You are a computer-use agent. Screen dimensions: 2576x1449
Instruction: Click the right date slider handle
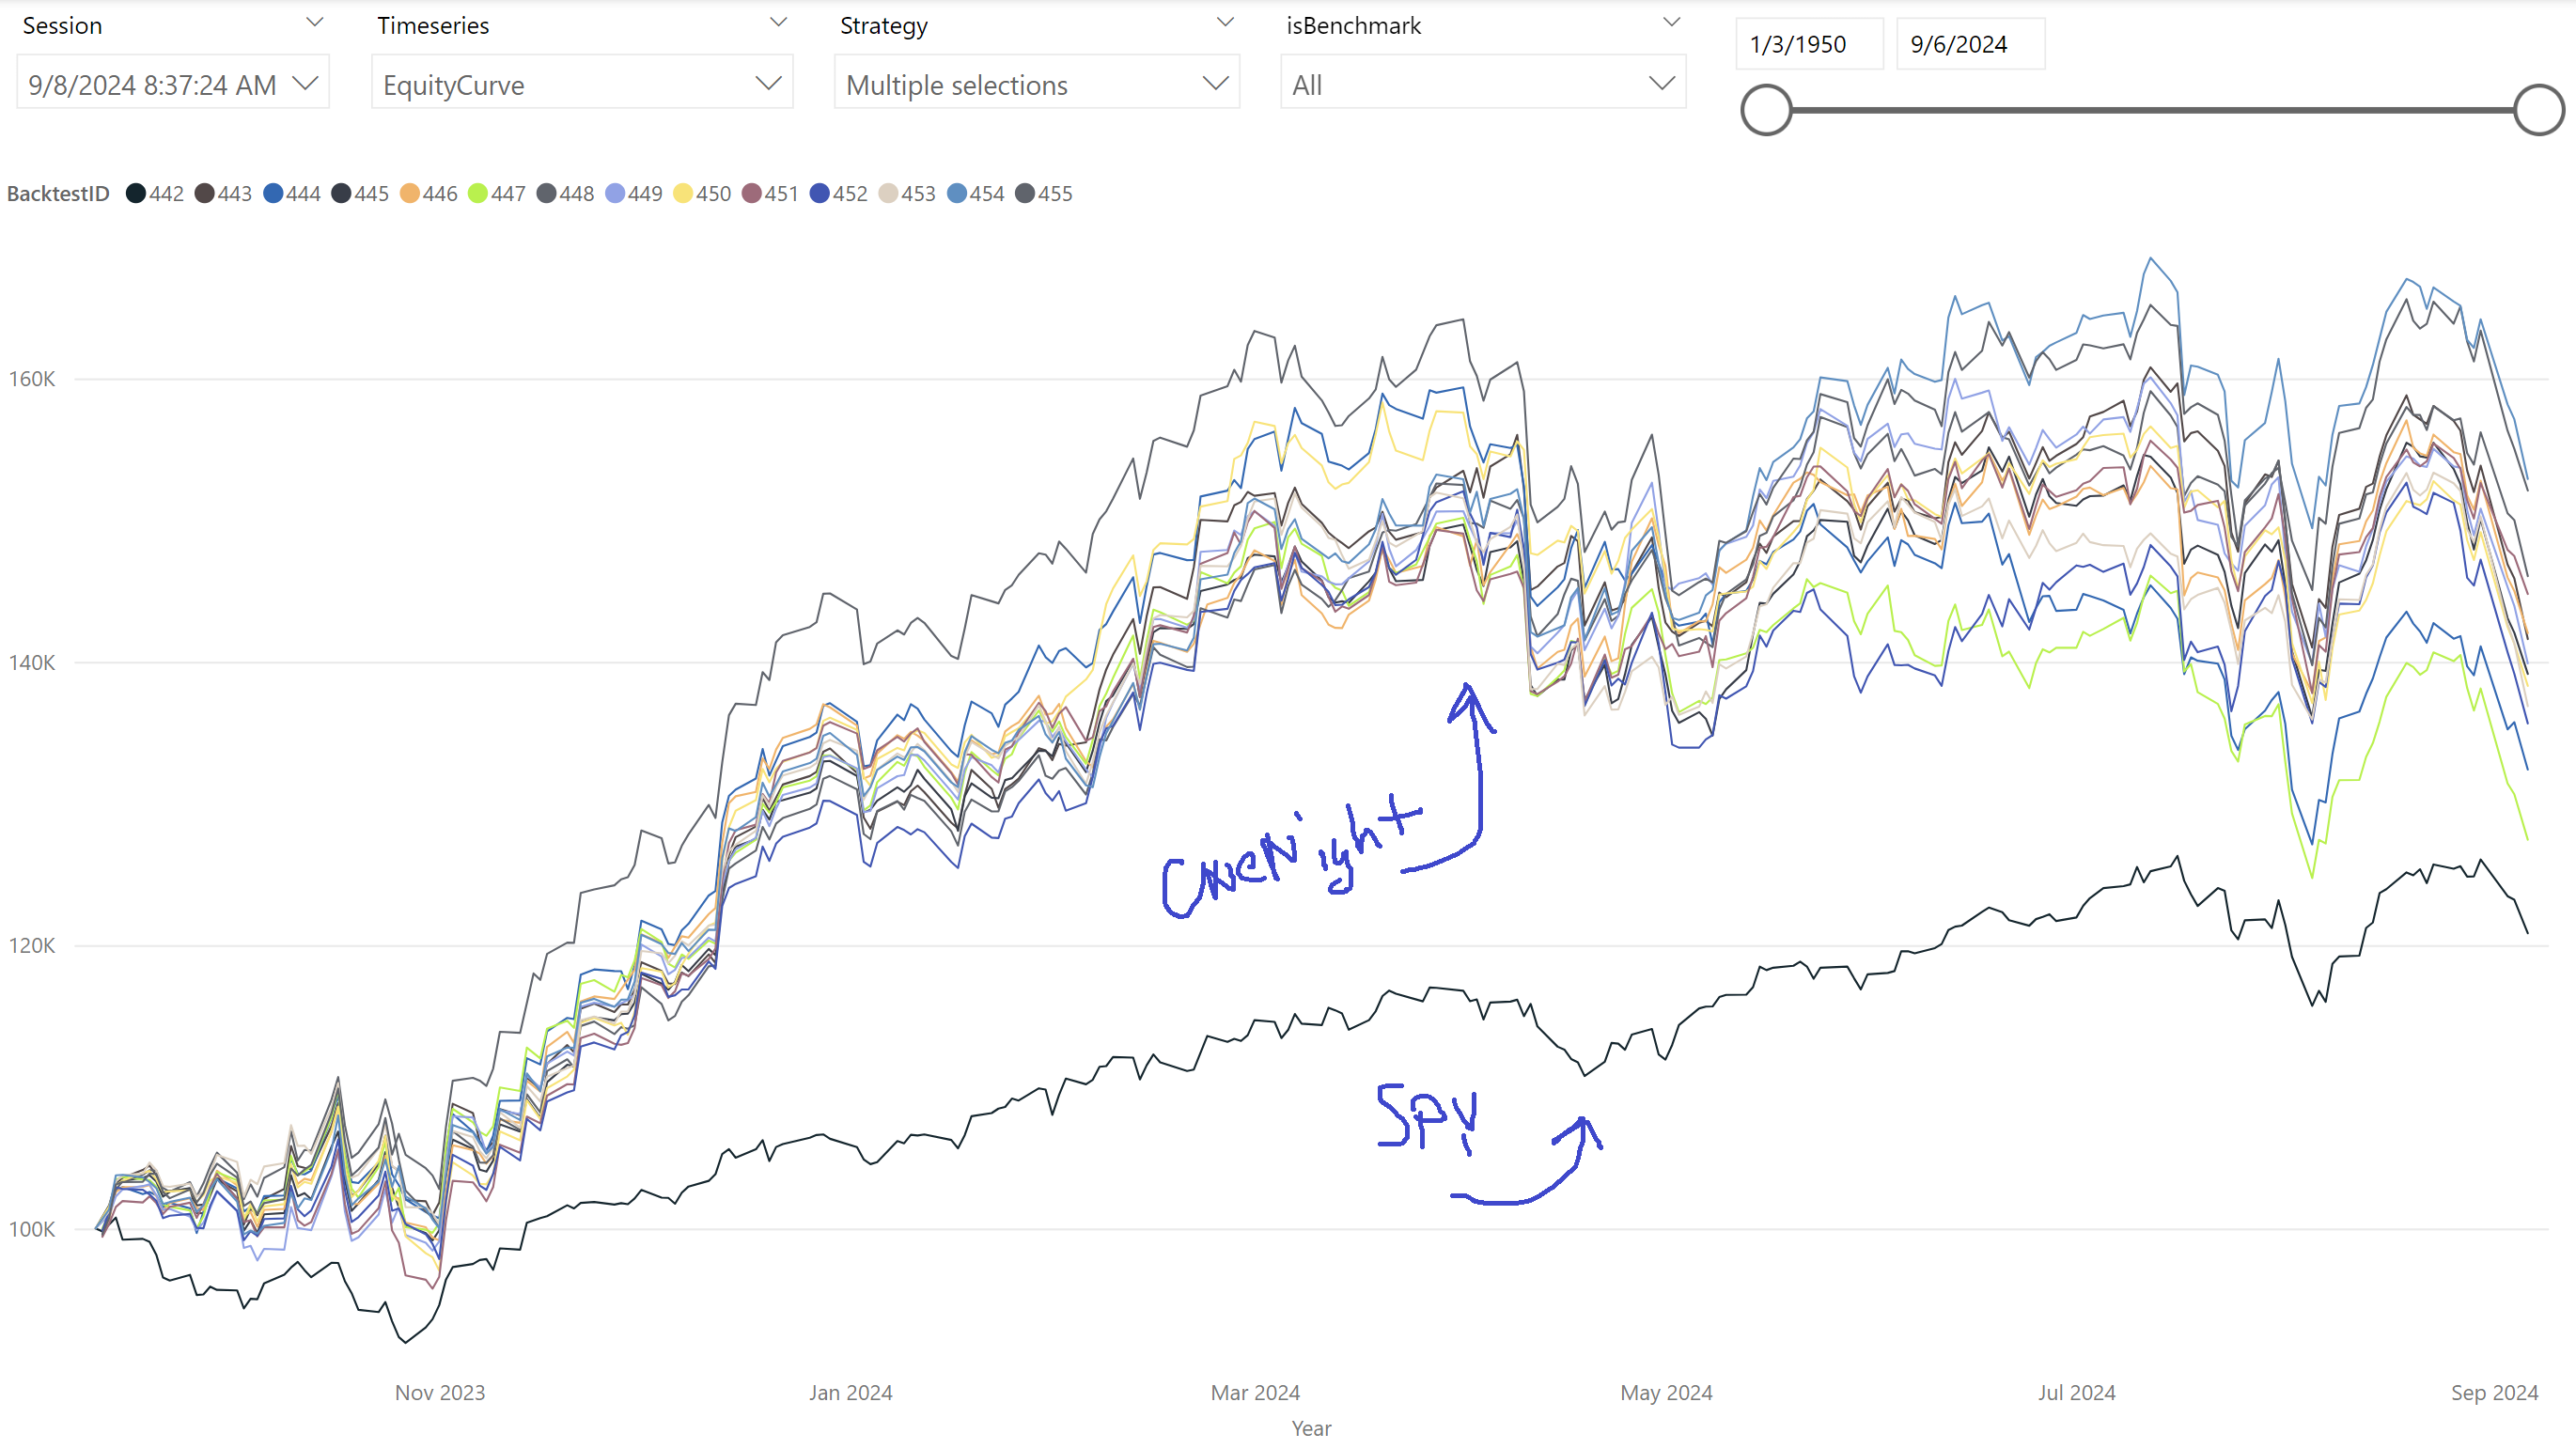[x=2538, y=110]
